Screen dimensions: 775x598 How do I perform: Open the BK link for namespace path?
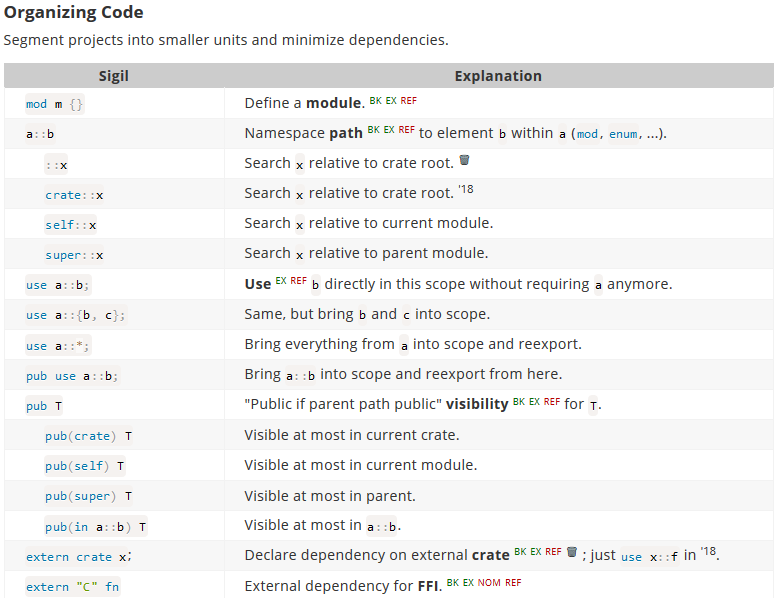click(373, 129)
